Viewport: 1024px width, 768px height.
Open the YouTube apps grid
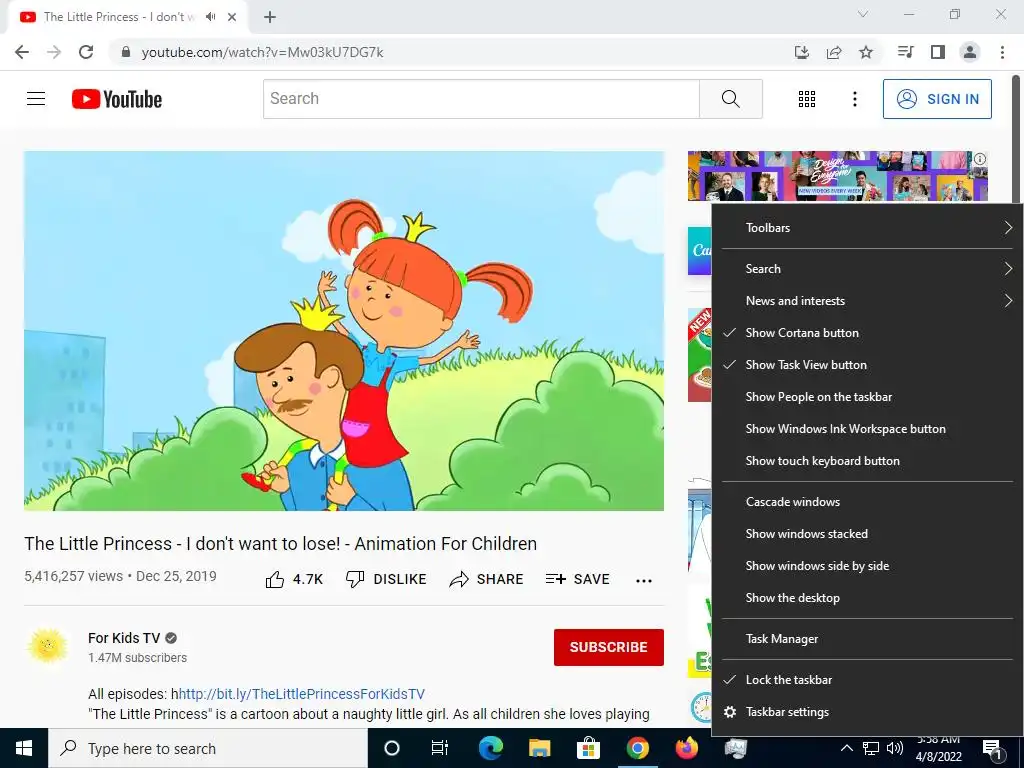pos(807,99)
